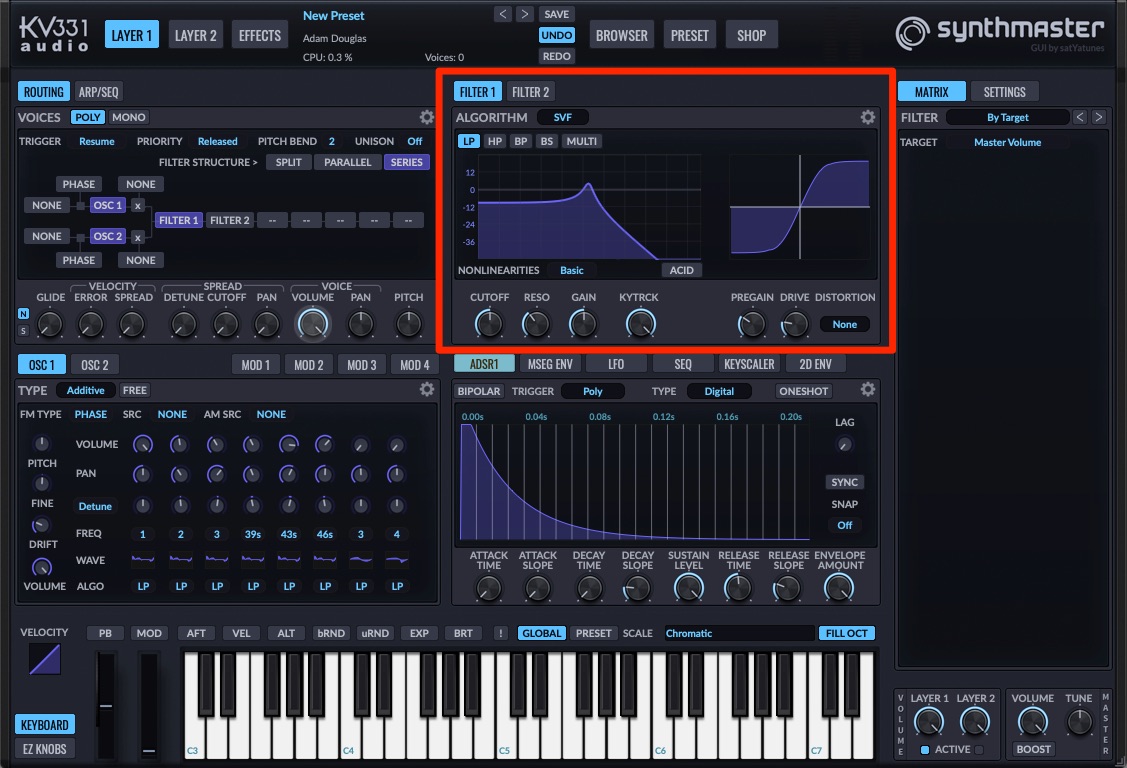The image size is (1127, 768).
Task: Click the exclamation mark panic button
Action: [500, 633]
